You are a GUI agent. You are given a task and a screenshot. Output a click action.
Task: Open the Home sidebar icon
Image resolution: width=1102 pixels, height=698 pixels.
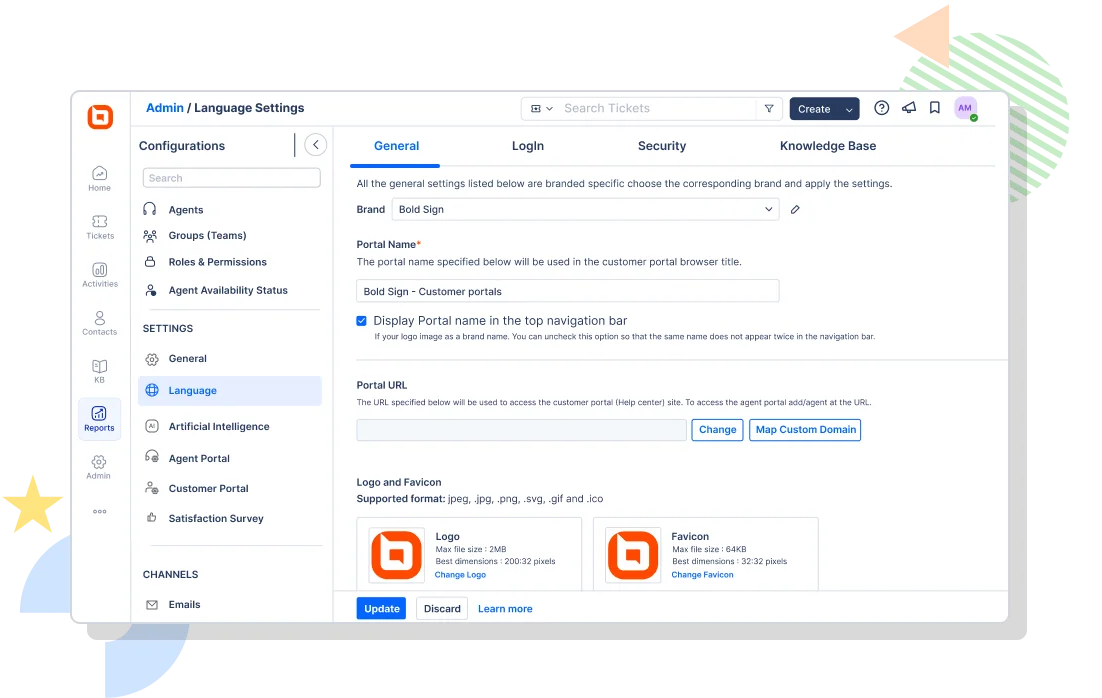click(x=99, y=179)
